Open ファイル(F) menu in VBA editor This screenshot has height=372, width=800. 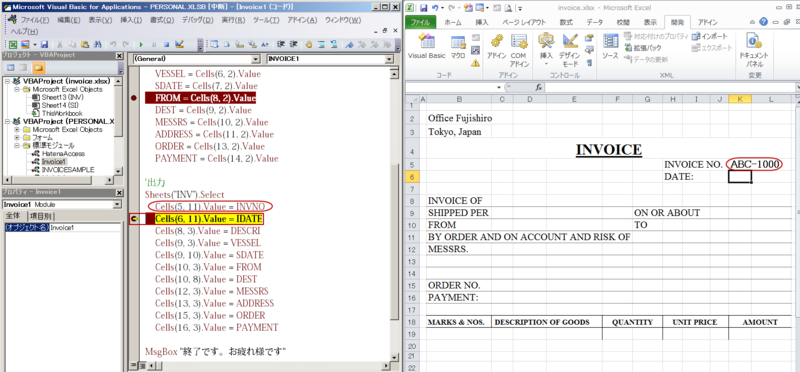34,20
